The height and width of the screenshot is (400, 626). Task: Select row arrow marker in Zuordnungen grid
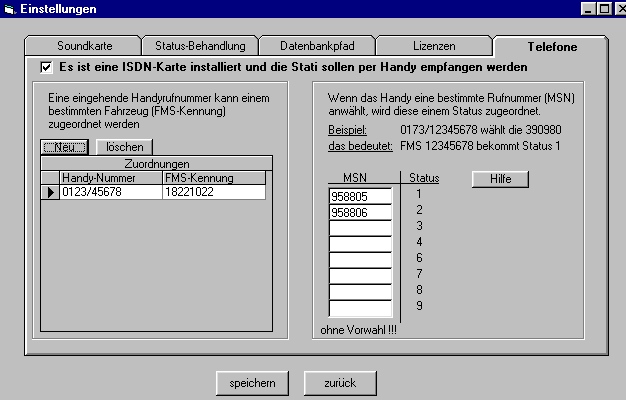[50, 192]
